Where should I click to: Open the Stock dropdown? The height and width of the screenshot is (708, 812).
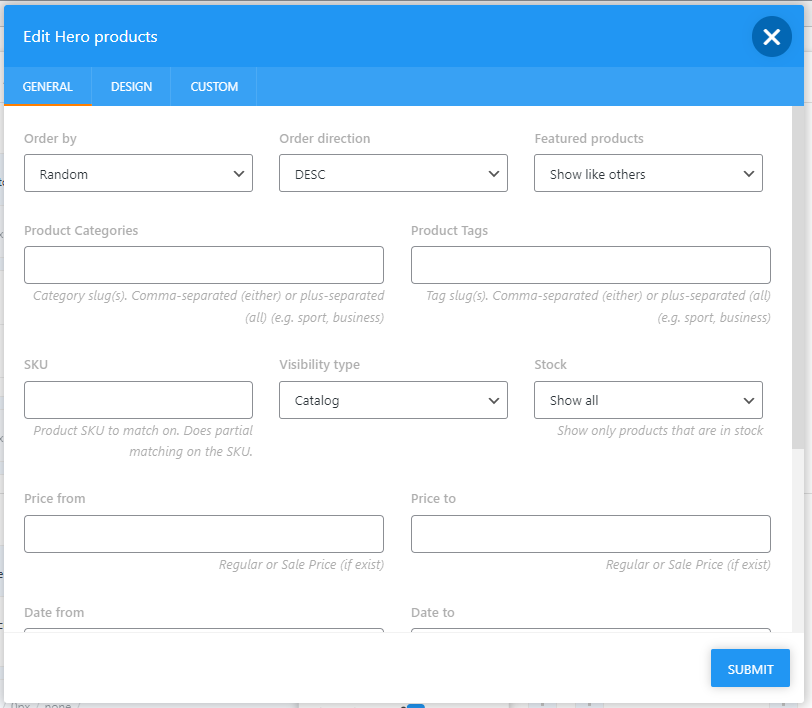pyautogui.click(x=648, y=400)
